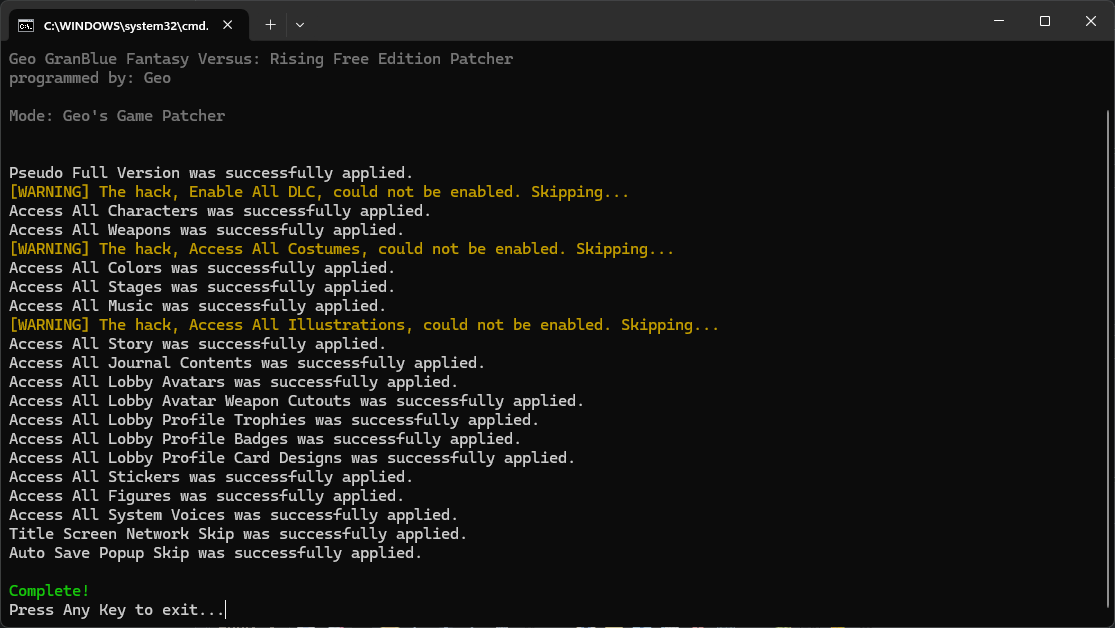Click 'Access All Stickers' output line

(210, 477)
